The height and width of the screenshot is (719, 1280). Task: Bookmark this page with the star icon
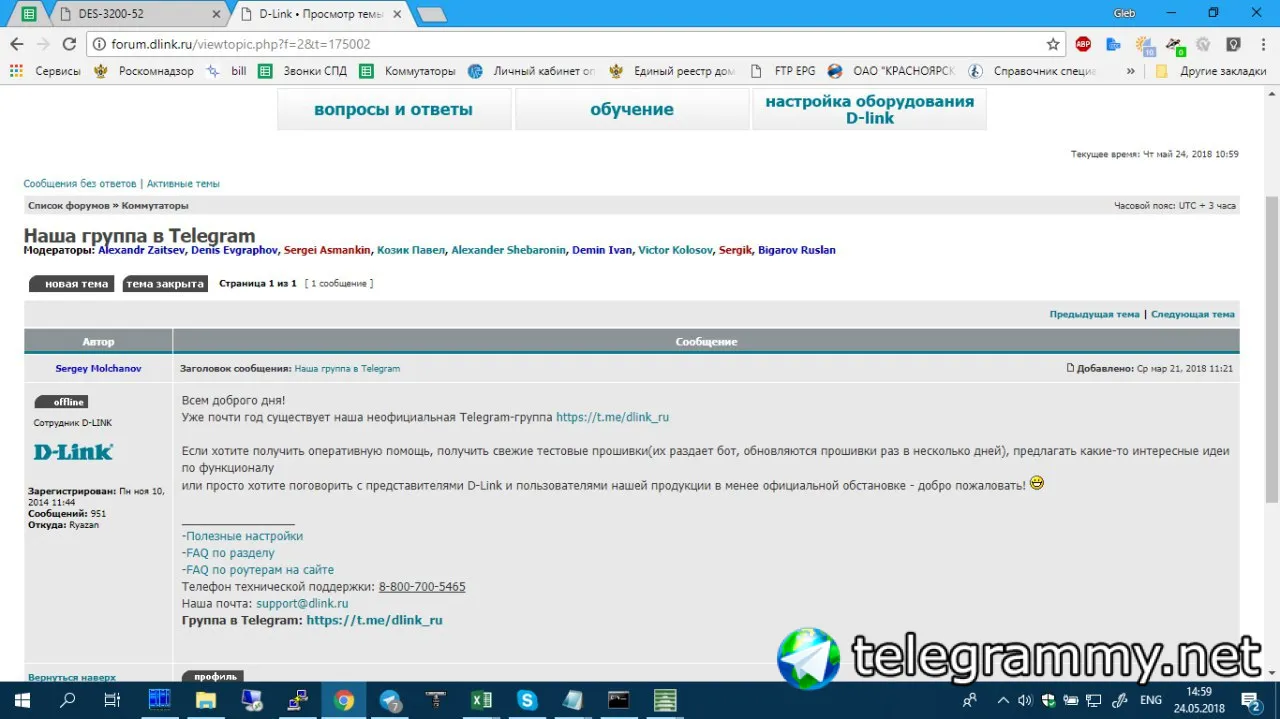click(1053, 44)
